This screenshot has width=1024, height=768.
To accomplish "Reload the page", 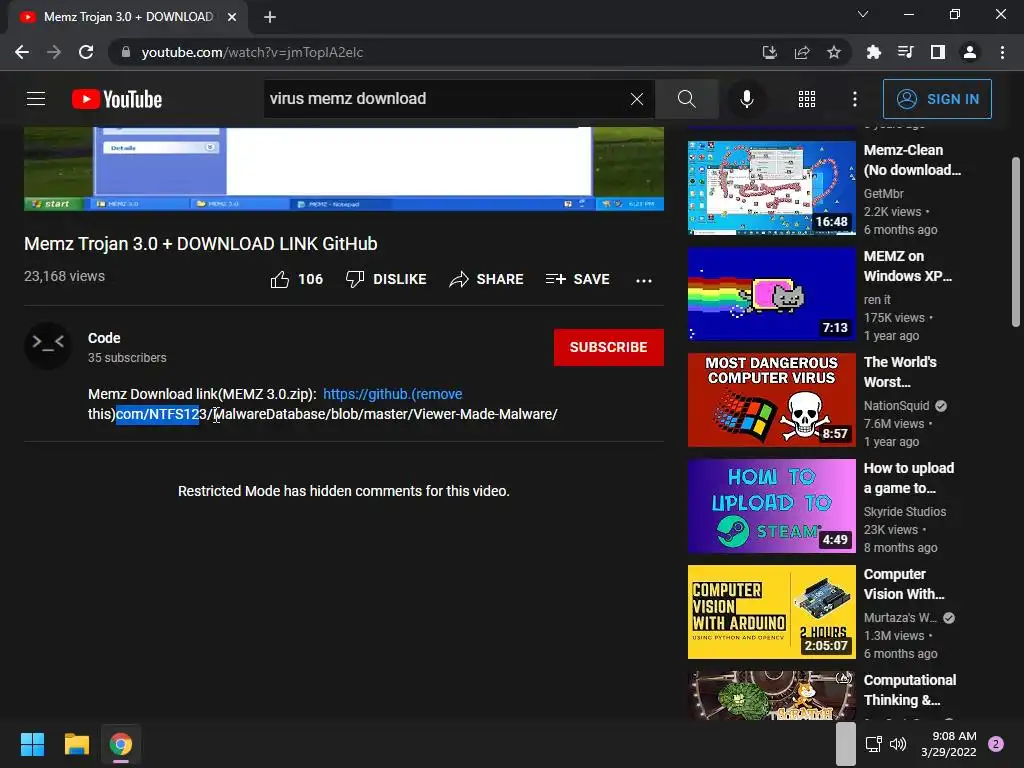I will (86, 52).
